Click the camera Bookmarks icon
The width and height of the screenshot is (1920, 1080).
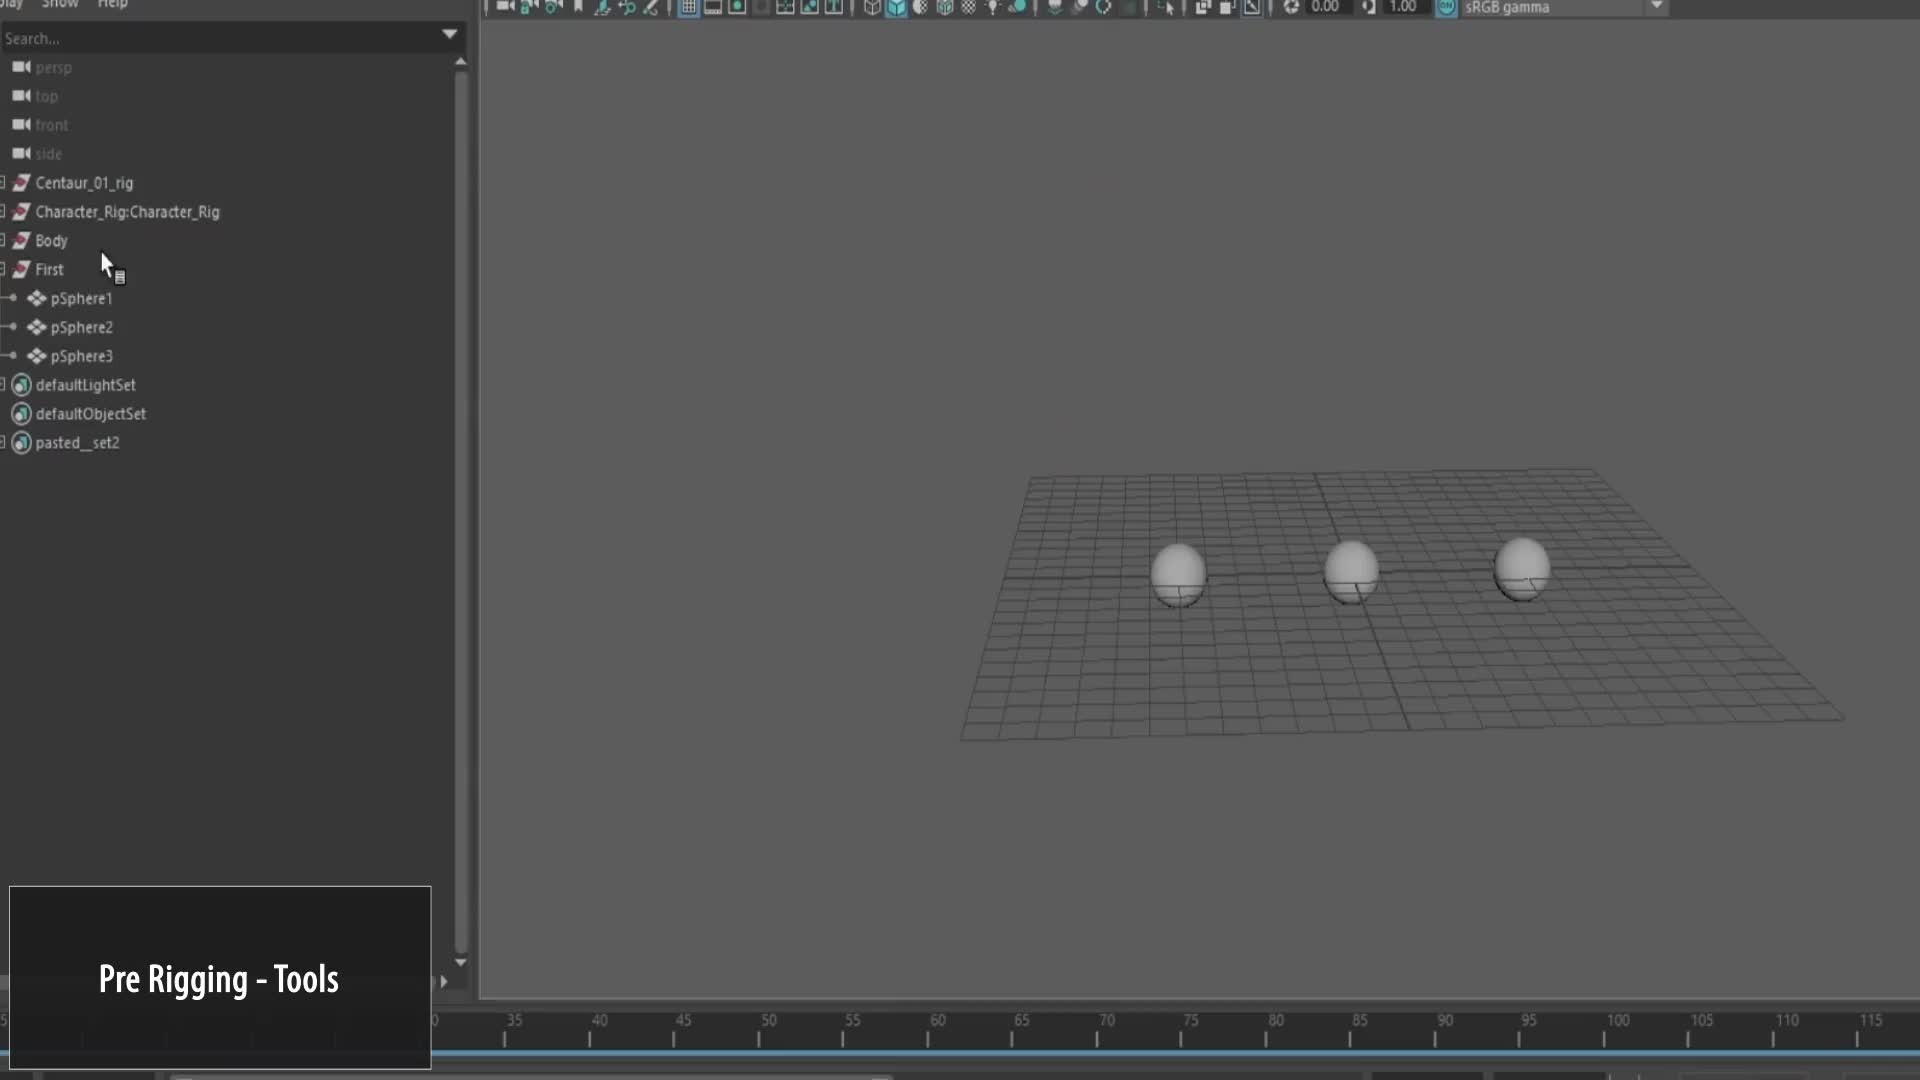click(578, 7)
